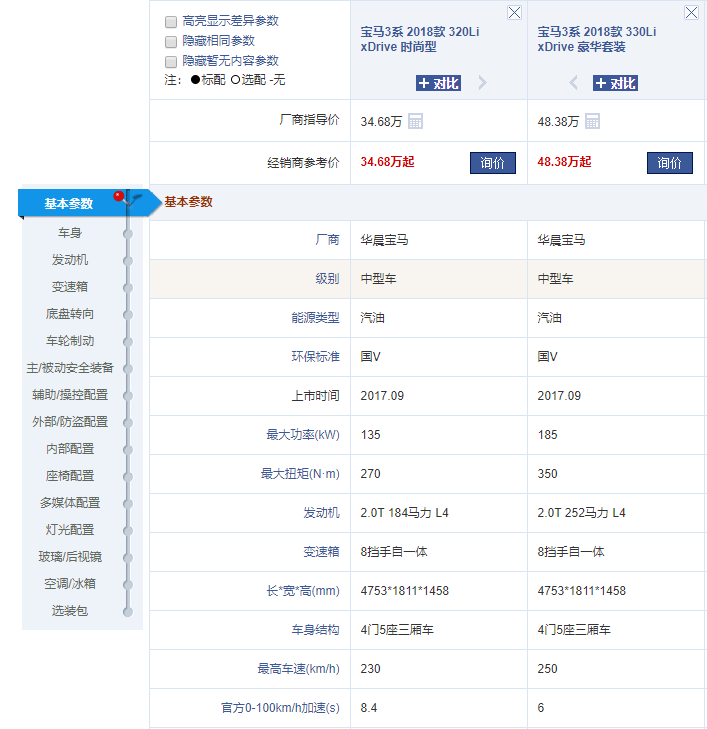
Task: Move 330Li column left with arrow
Action: pyautogui.click(x=574, y=83)
